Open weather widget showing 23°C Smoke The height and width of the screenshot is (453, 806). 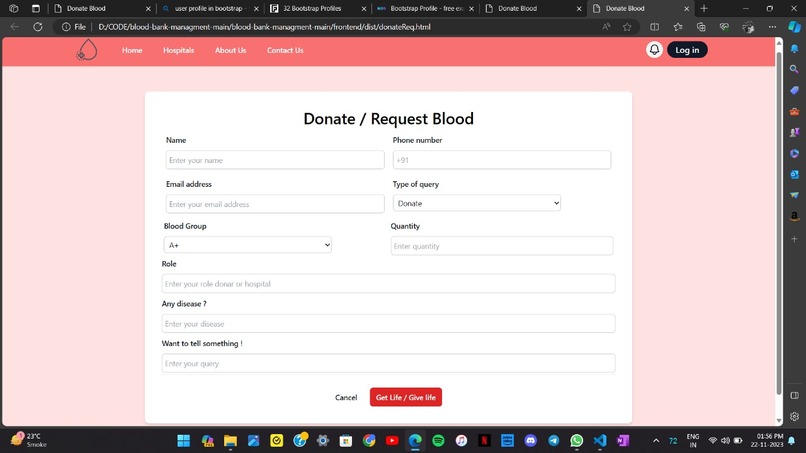pos(29,440)
